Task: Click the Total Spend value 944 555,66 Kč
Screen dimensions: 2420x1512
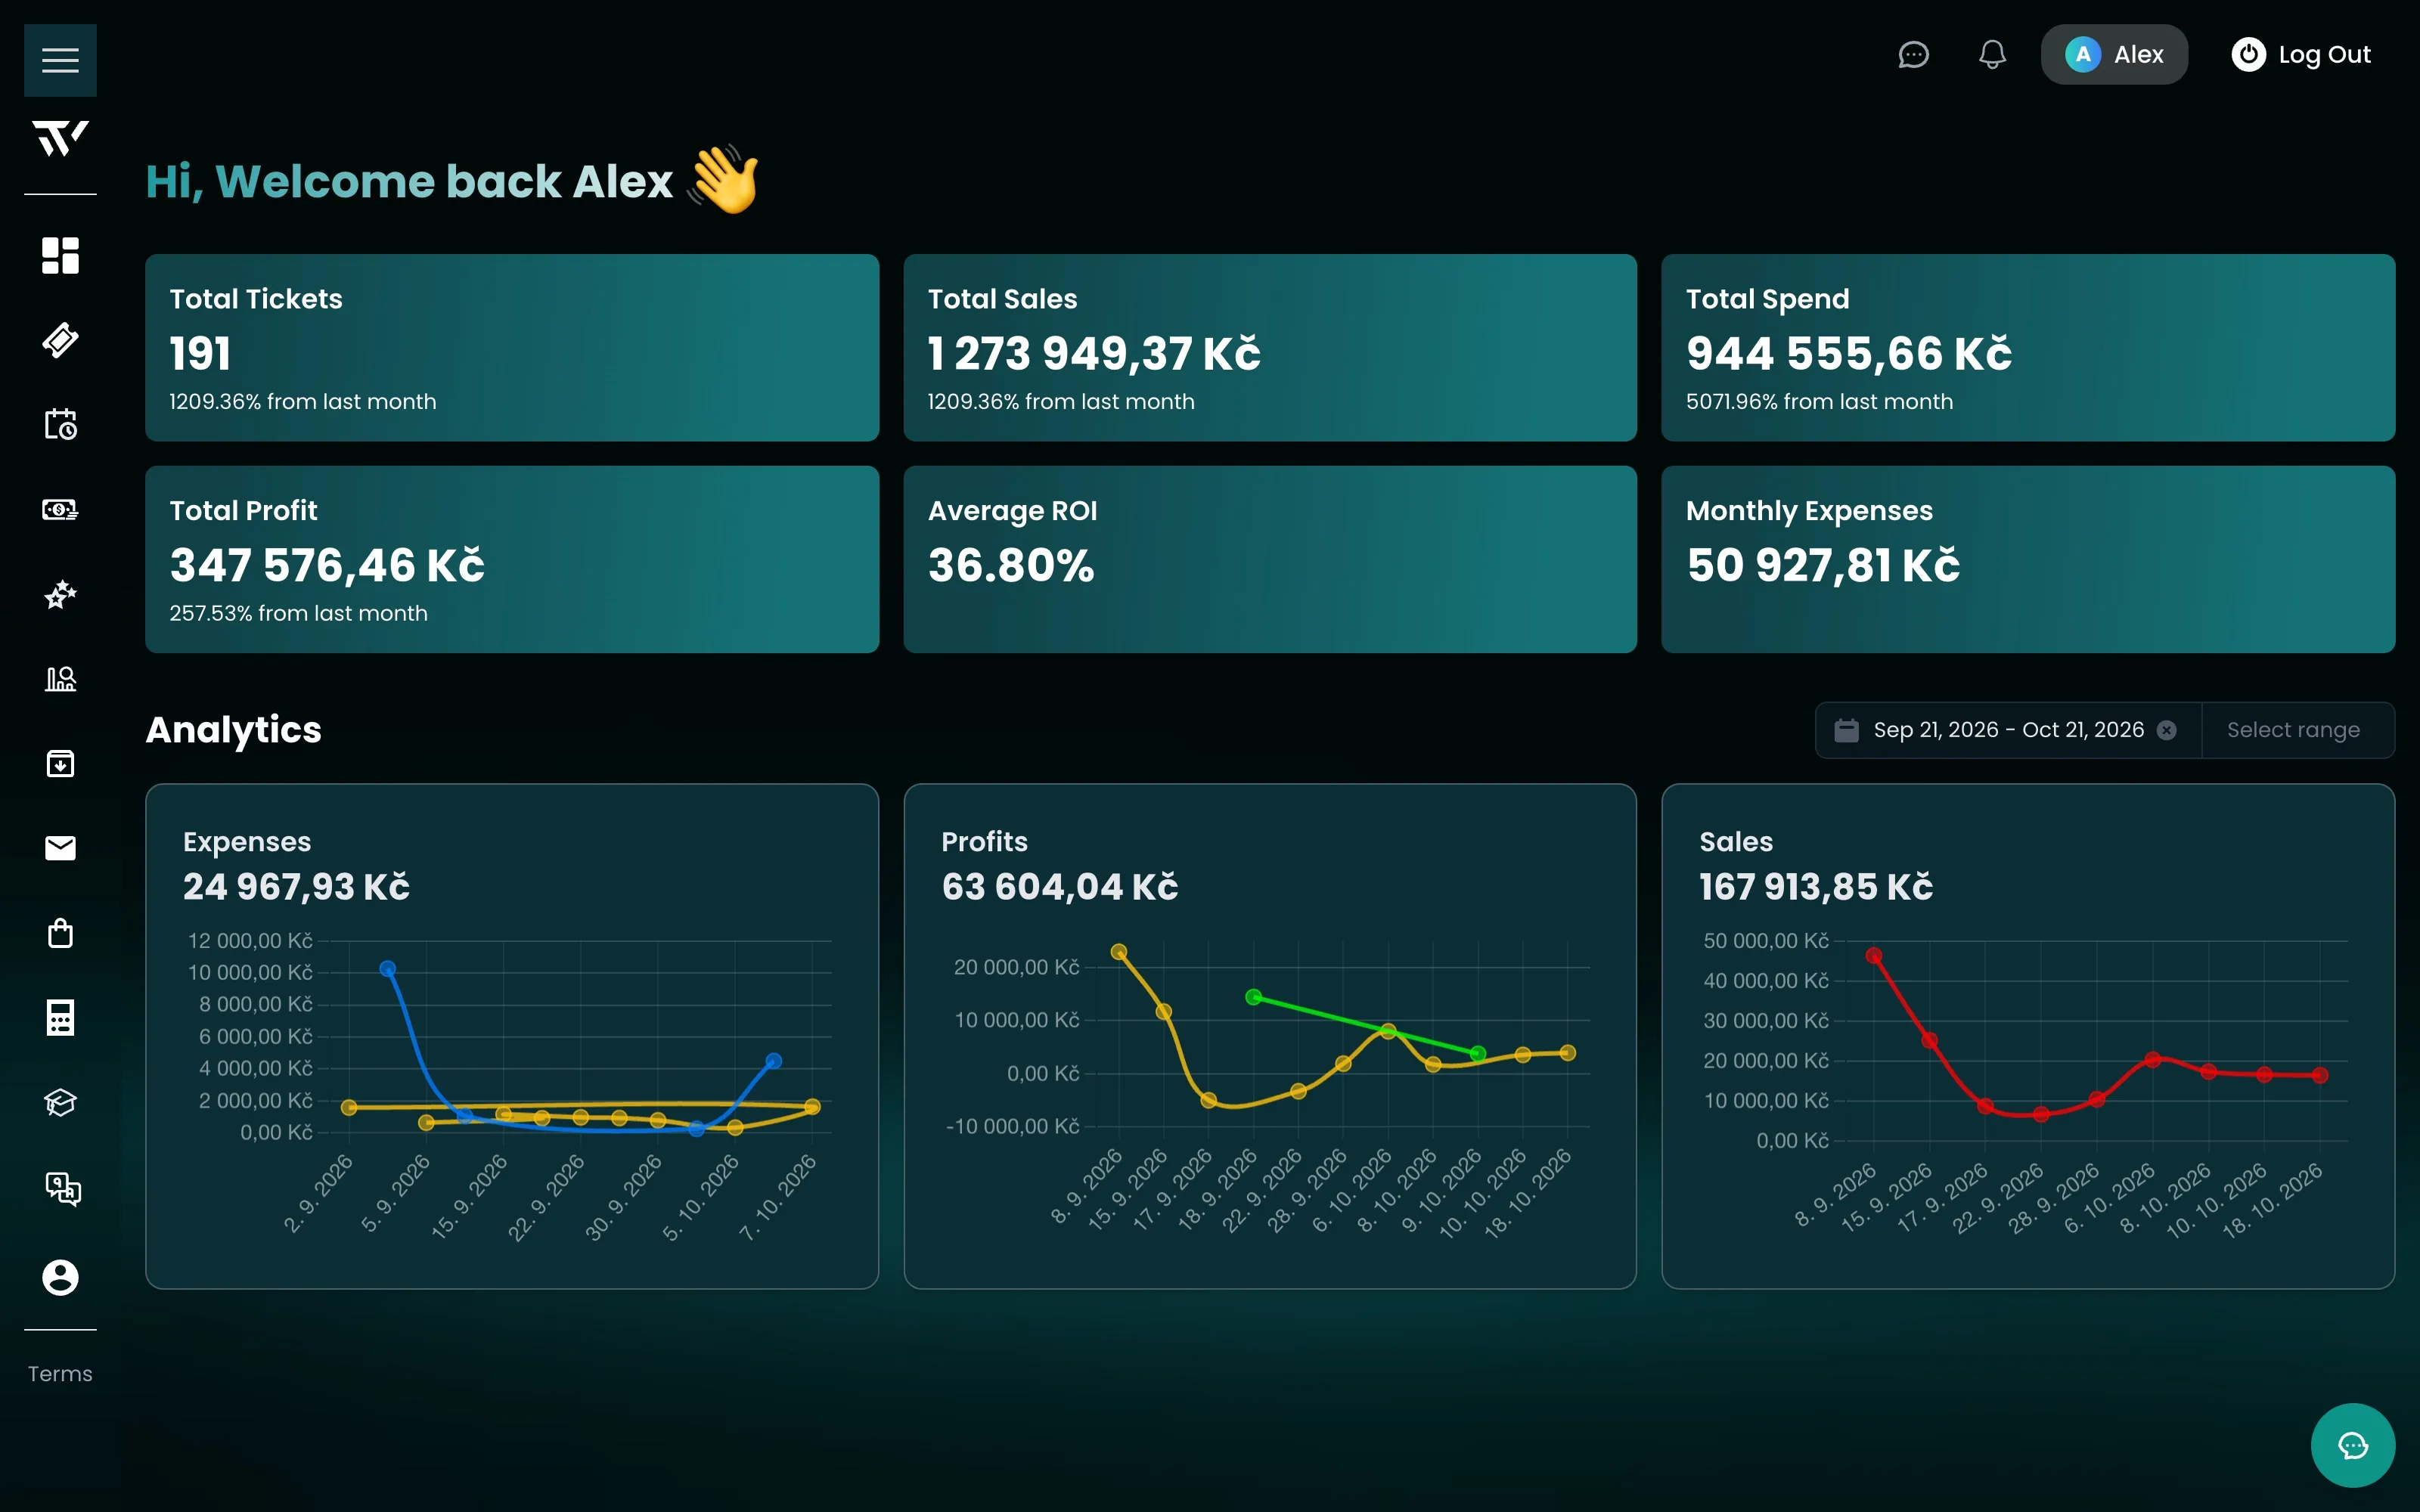Action: pos(1849,353)
